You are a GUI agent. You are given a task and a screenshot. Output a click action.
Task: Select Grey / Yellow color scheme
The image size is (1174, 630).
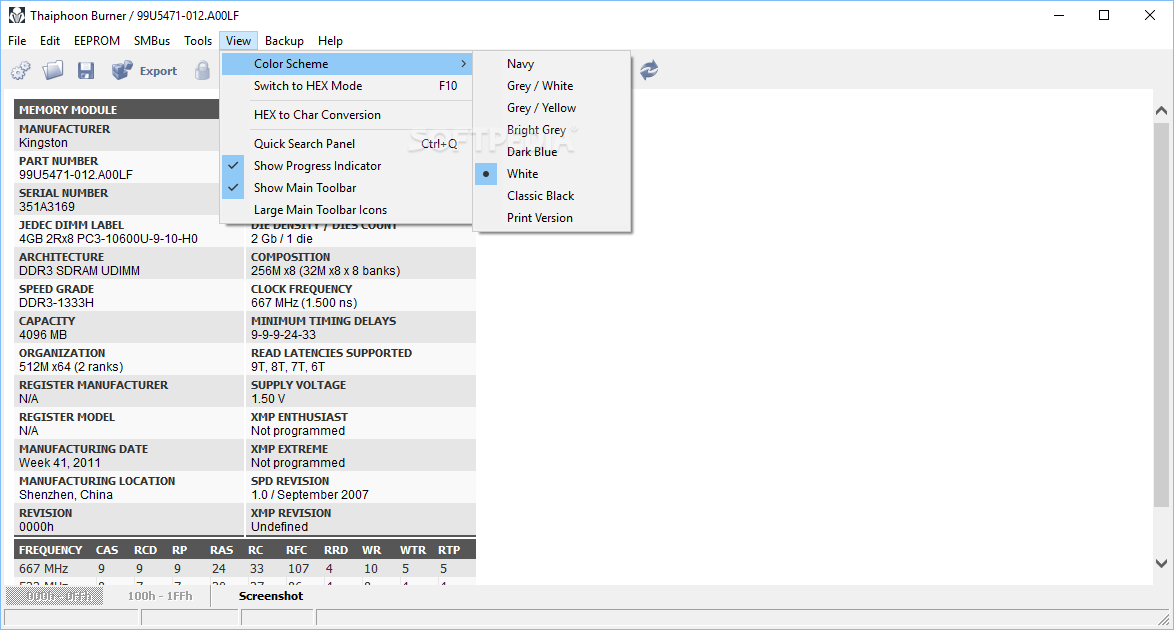pos(553,108)
